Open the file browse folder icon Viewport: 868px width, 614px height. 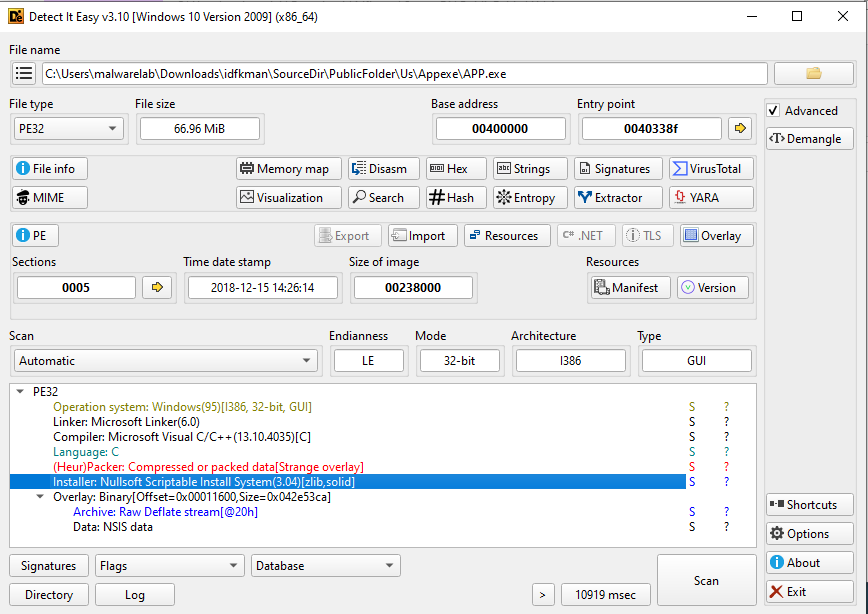pos(813,74)
